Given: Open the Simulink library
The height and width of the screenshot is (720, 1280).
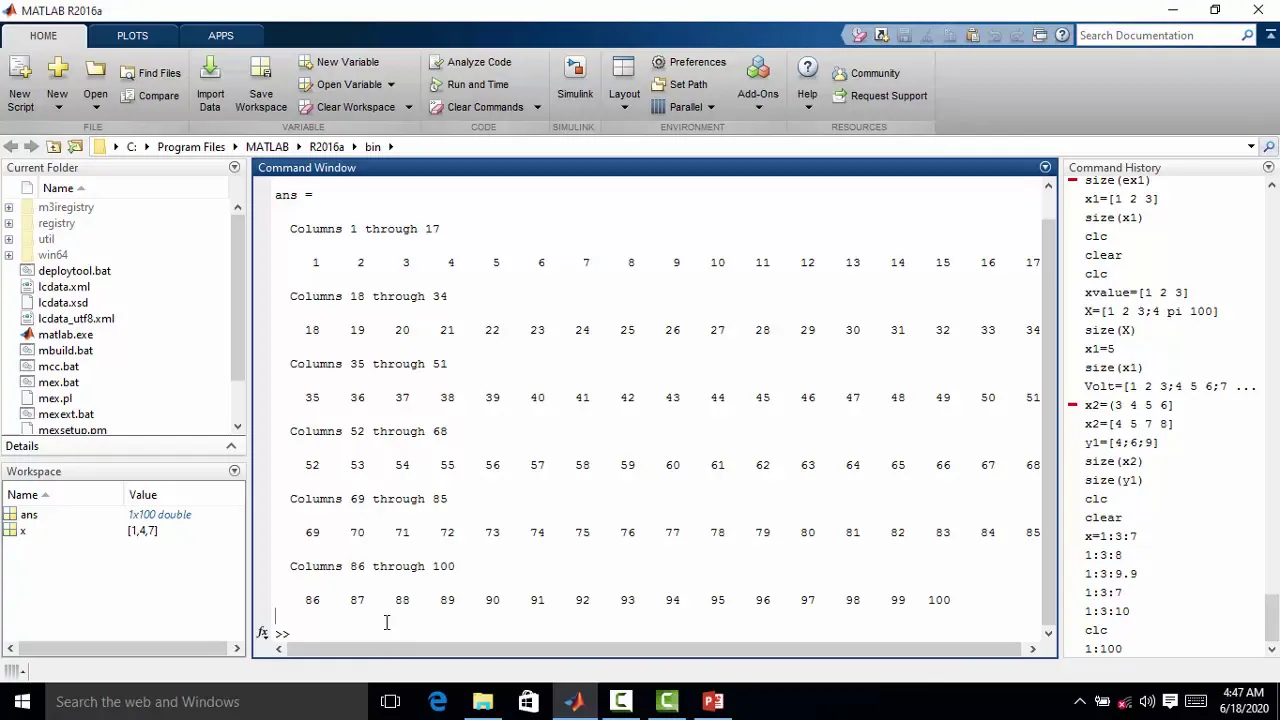Looking at the screenshot, I should (575, 80).
